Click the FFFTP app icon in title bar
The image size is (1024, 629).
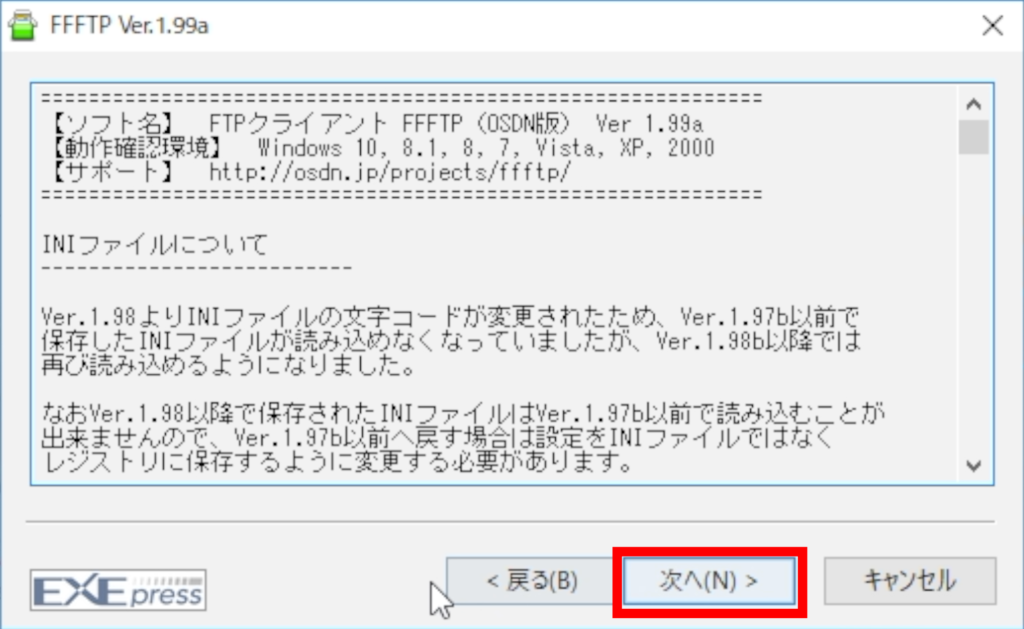(x=23, y=25)
